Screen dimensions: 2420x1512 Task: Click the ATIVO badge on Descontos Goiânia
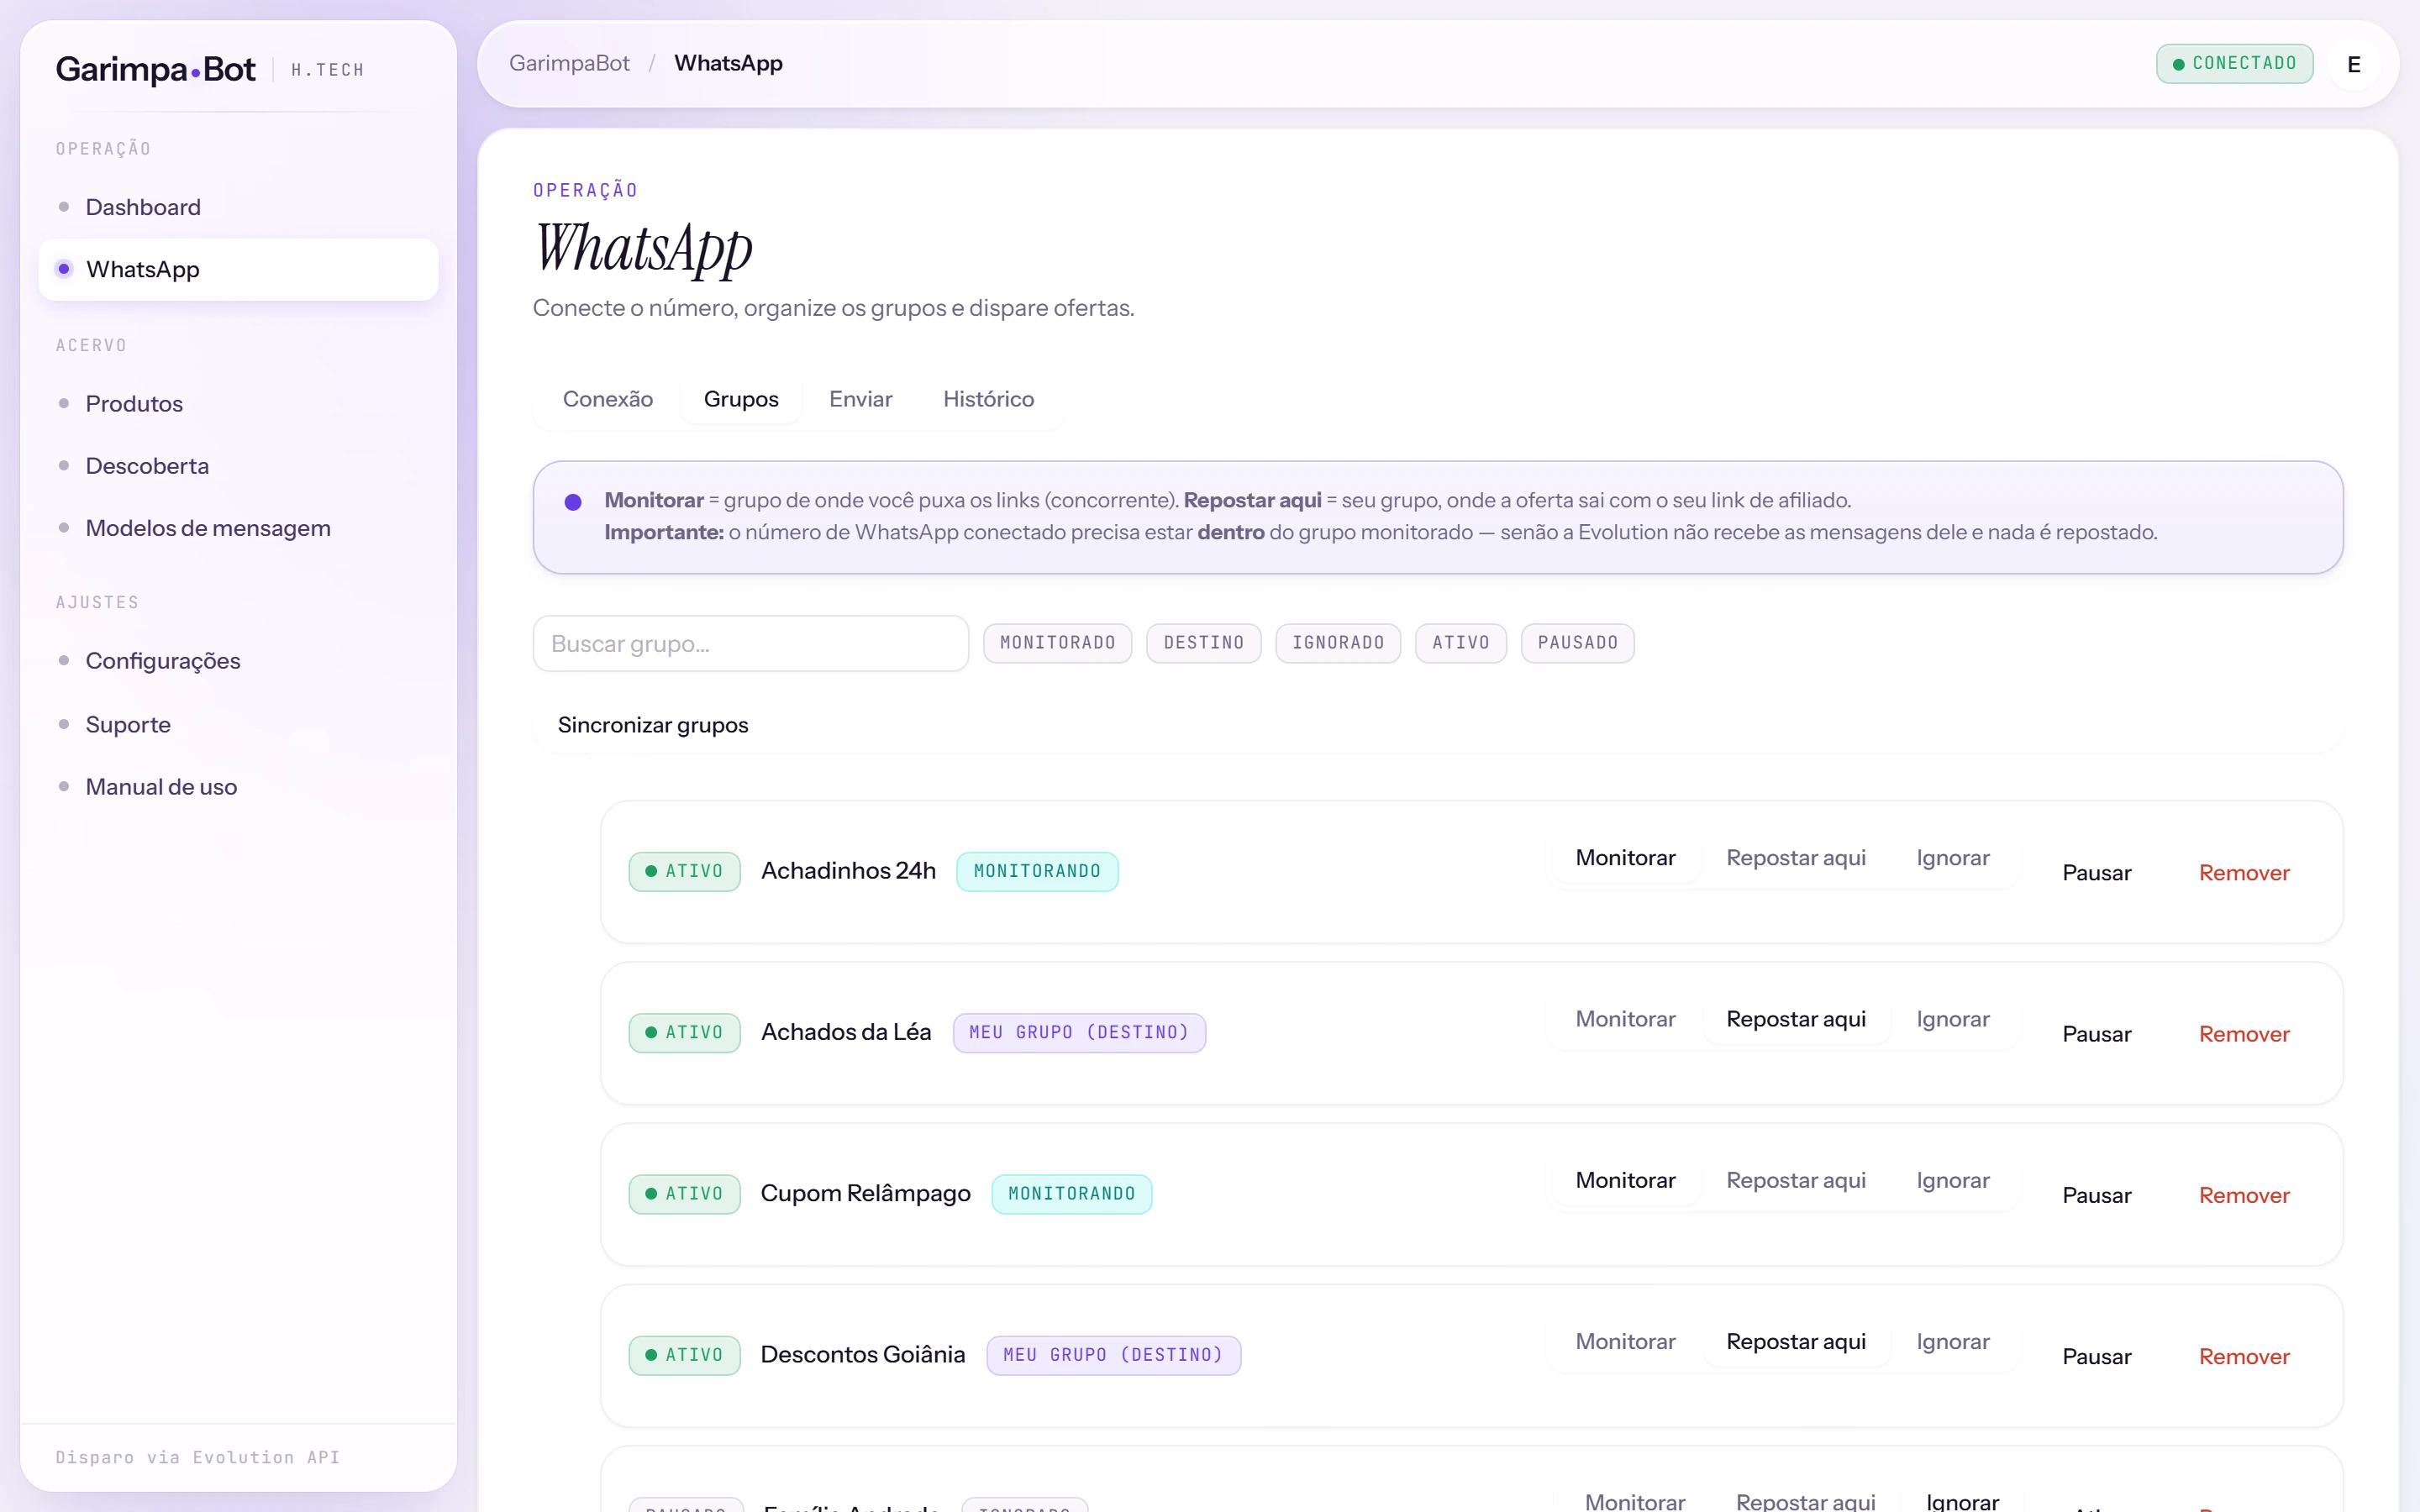click(684, 1354)
